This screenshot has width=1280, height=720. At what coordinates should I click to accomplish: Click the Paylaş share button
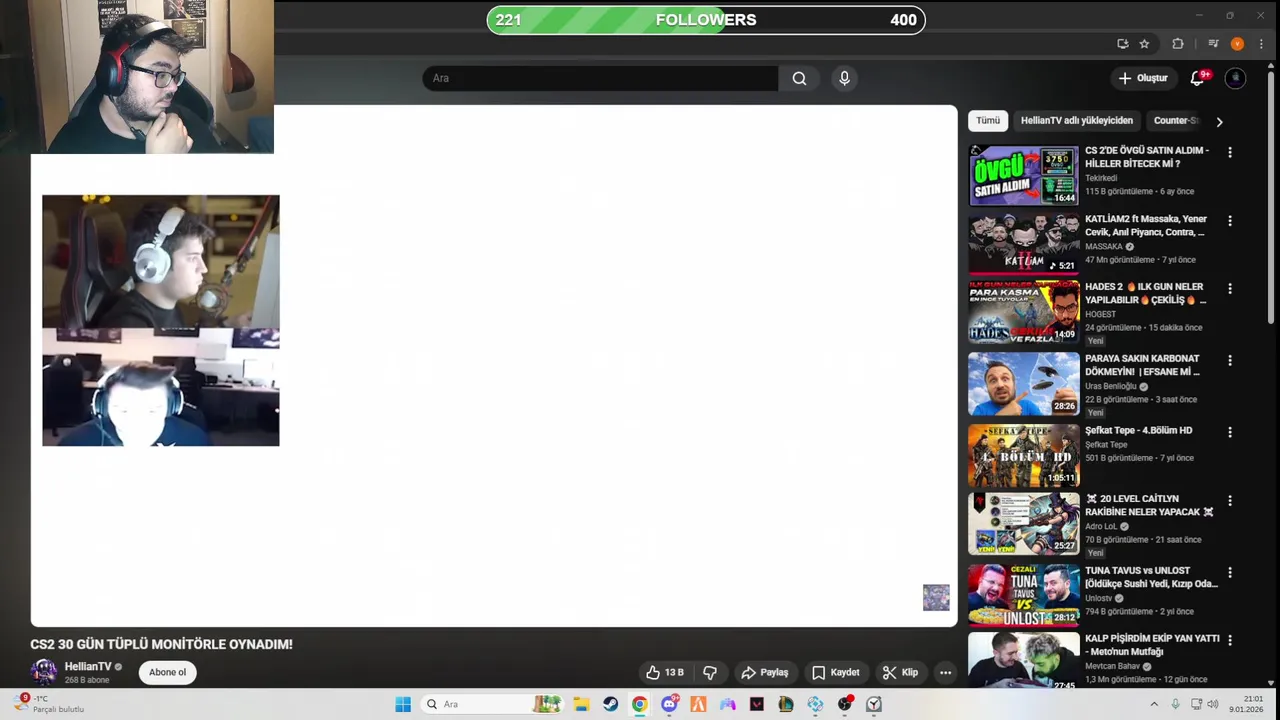[765, 673]
